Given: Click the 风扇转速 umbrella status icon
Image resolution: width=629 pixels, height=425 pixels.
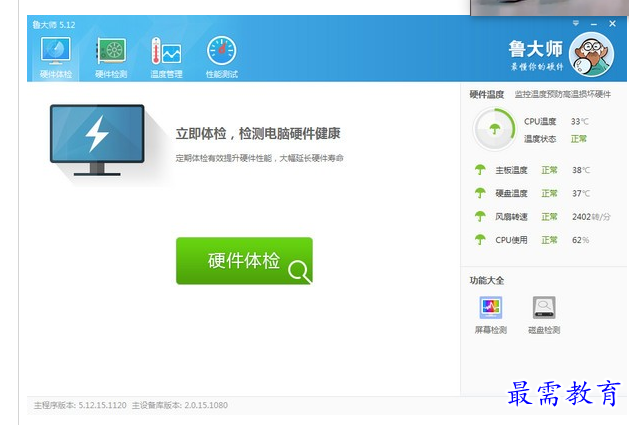Looking at the screenshot, I should click(x=480, y=216).
